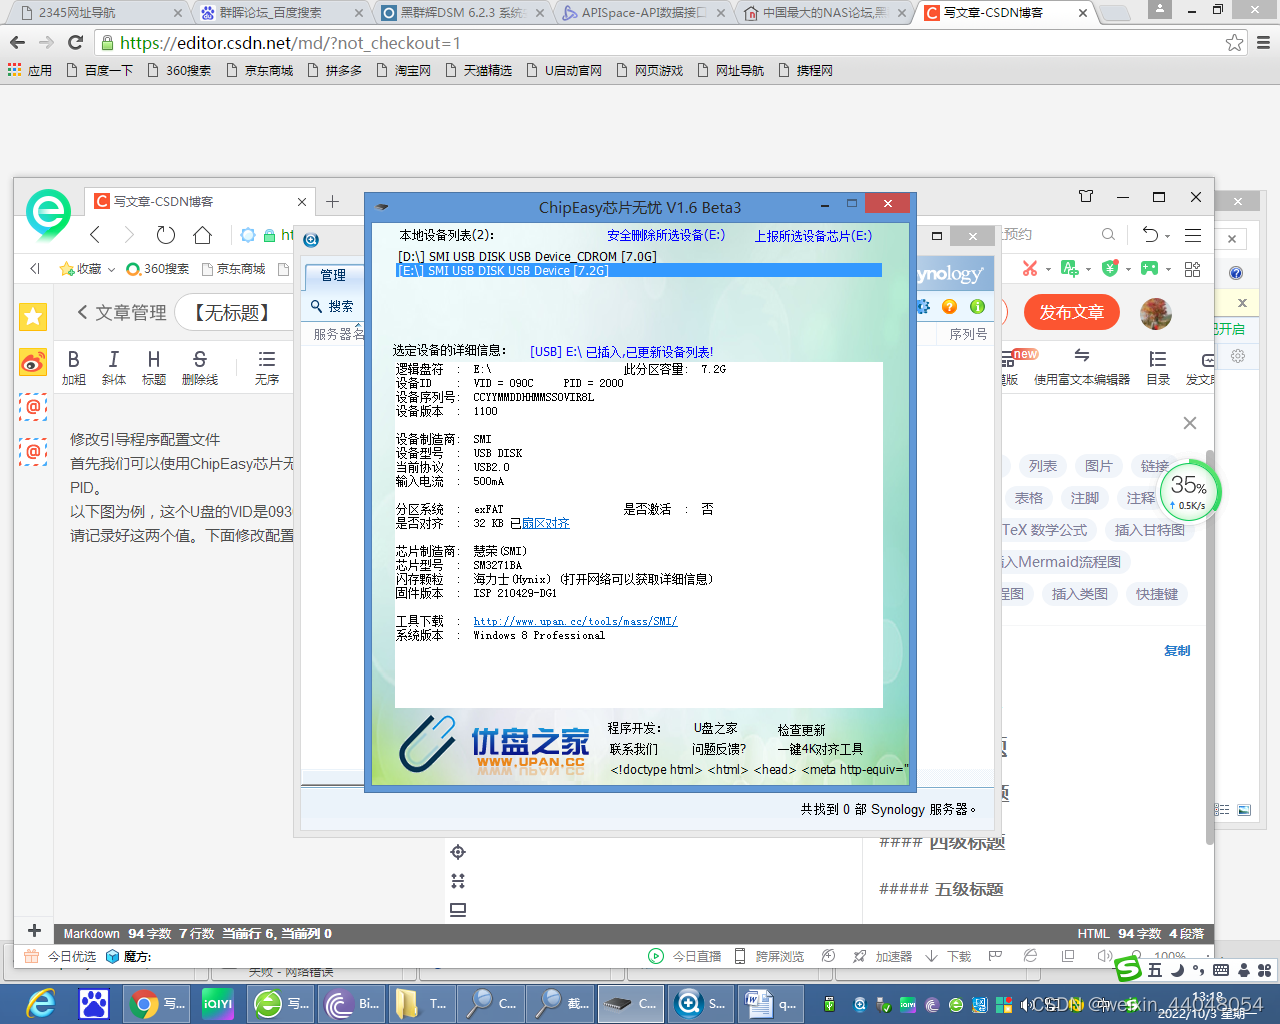Click the 快捷键 shortcuts chip
The height and width of the screenshot is (1024, 1280).
(x=1157, y=594)
